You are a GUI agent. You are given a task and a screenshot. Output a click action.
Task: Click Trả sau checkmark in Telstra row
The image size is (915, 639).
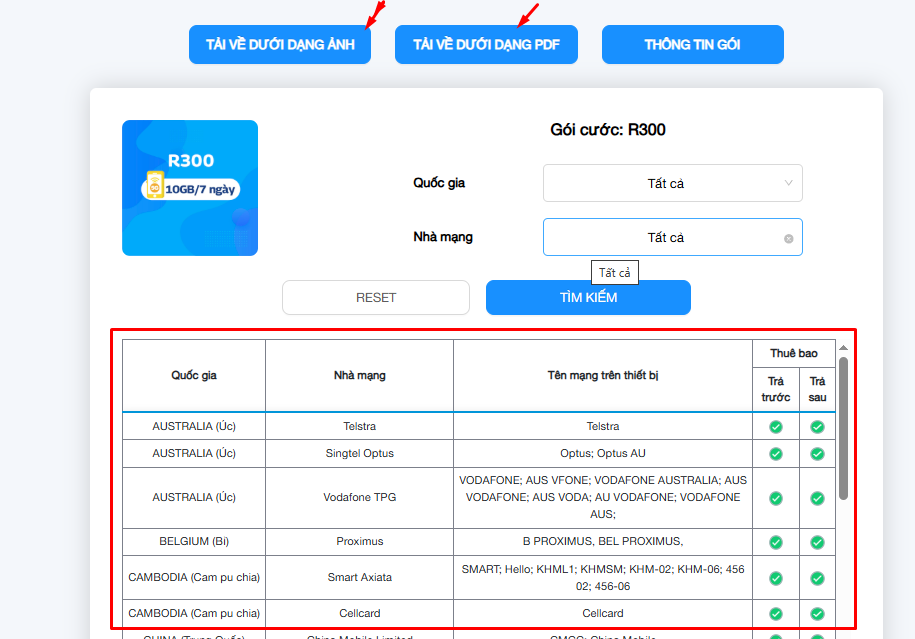pyautogui.click(x=817, y=427)
